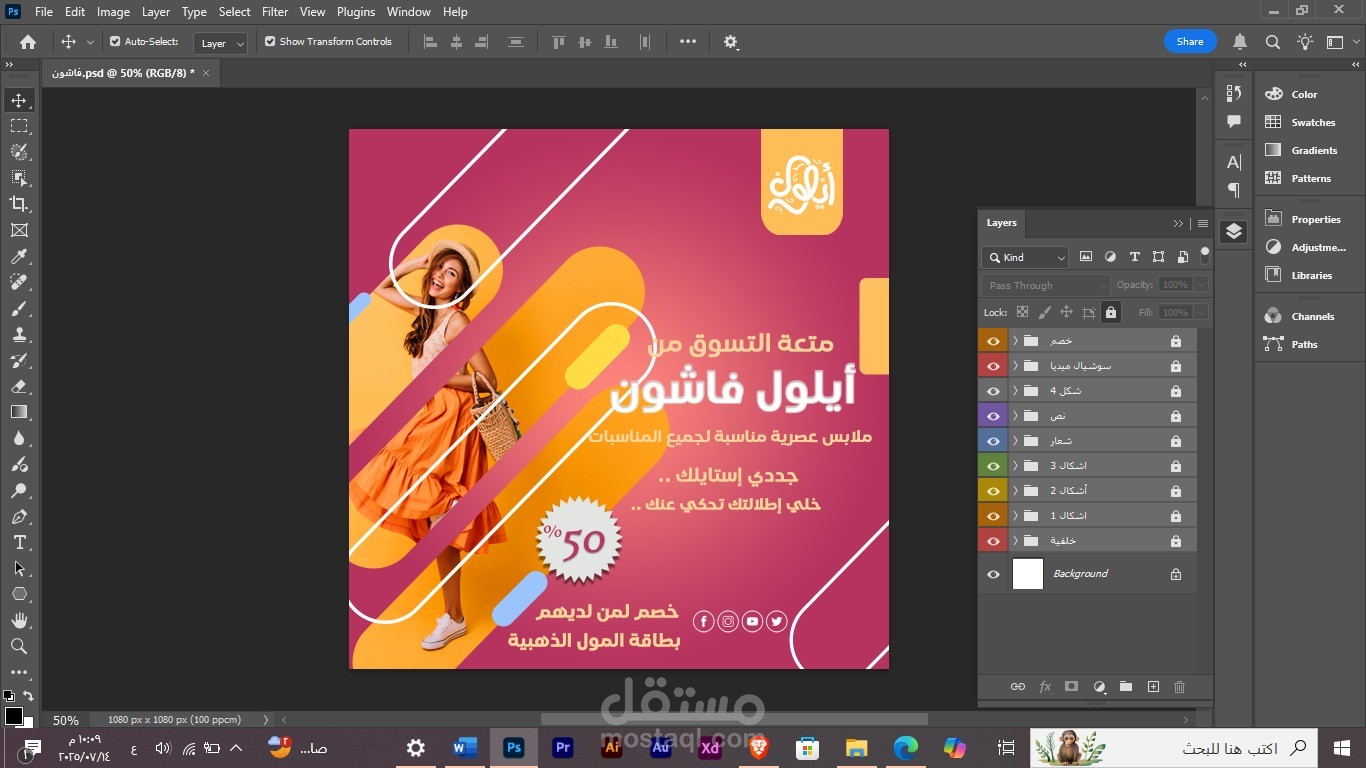The width and height of the screenshot is (1366, 768).
Task: Select the Spot Healing Brush tool
Action: (19, 283)
